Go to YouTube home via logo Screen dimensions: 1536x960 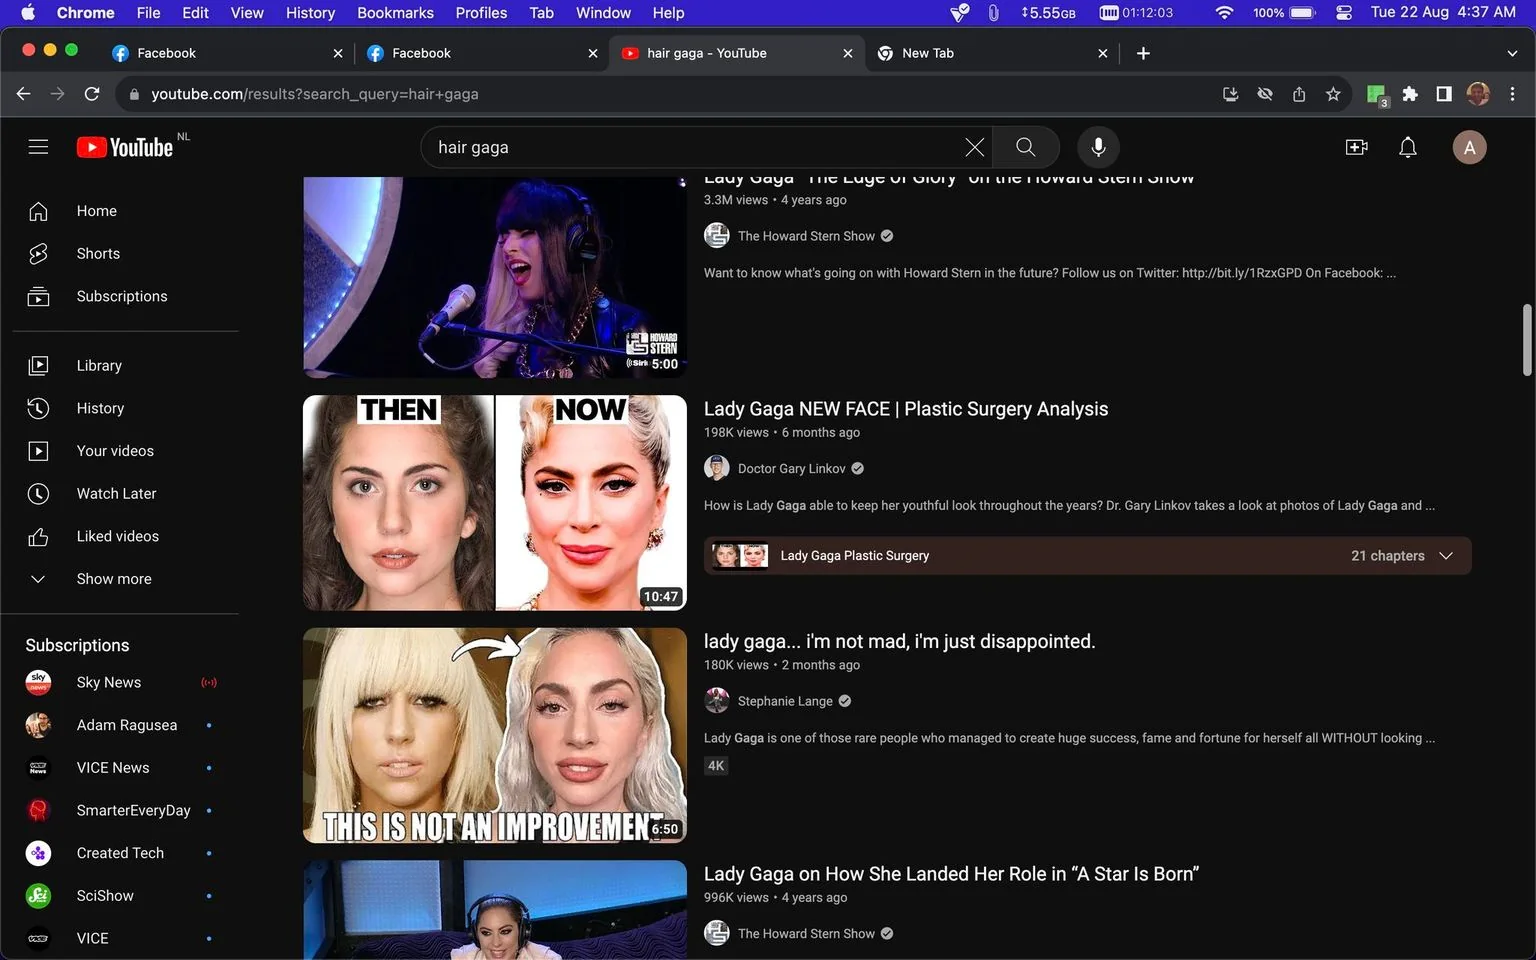(125, 147)
